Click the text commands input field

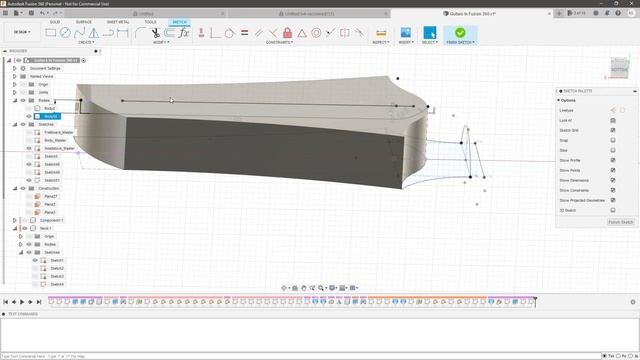pyautogui.click(x=300, y=356)
